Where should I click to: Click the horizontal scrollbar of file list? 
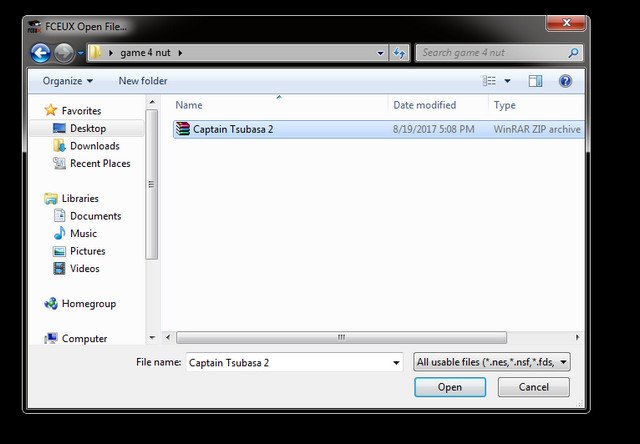click(x=340, y=338)
